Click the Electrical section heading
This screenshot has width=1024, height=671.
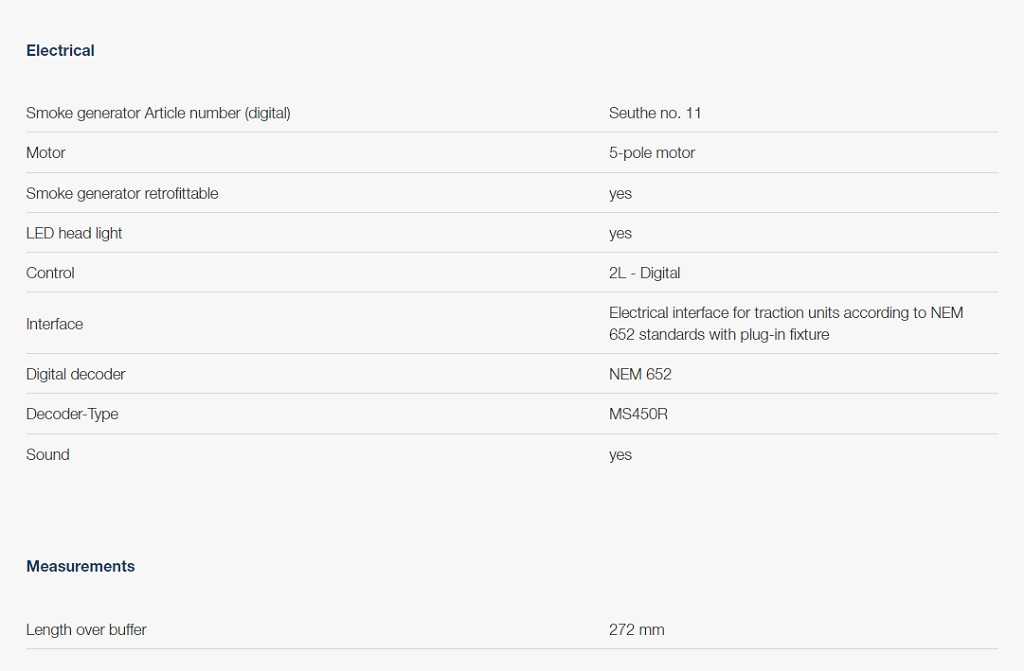tap(60, 51)
